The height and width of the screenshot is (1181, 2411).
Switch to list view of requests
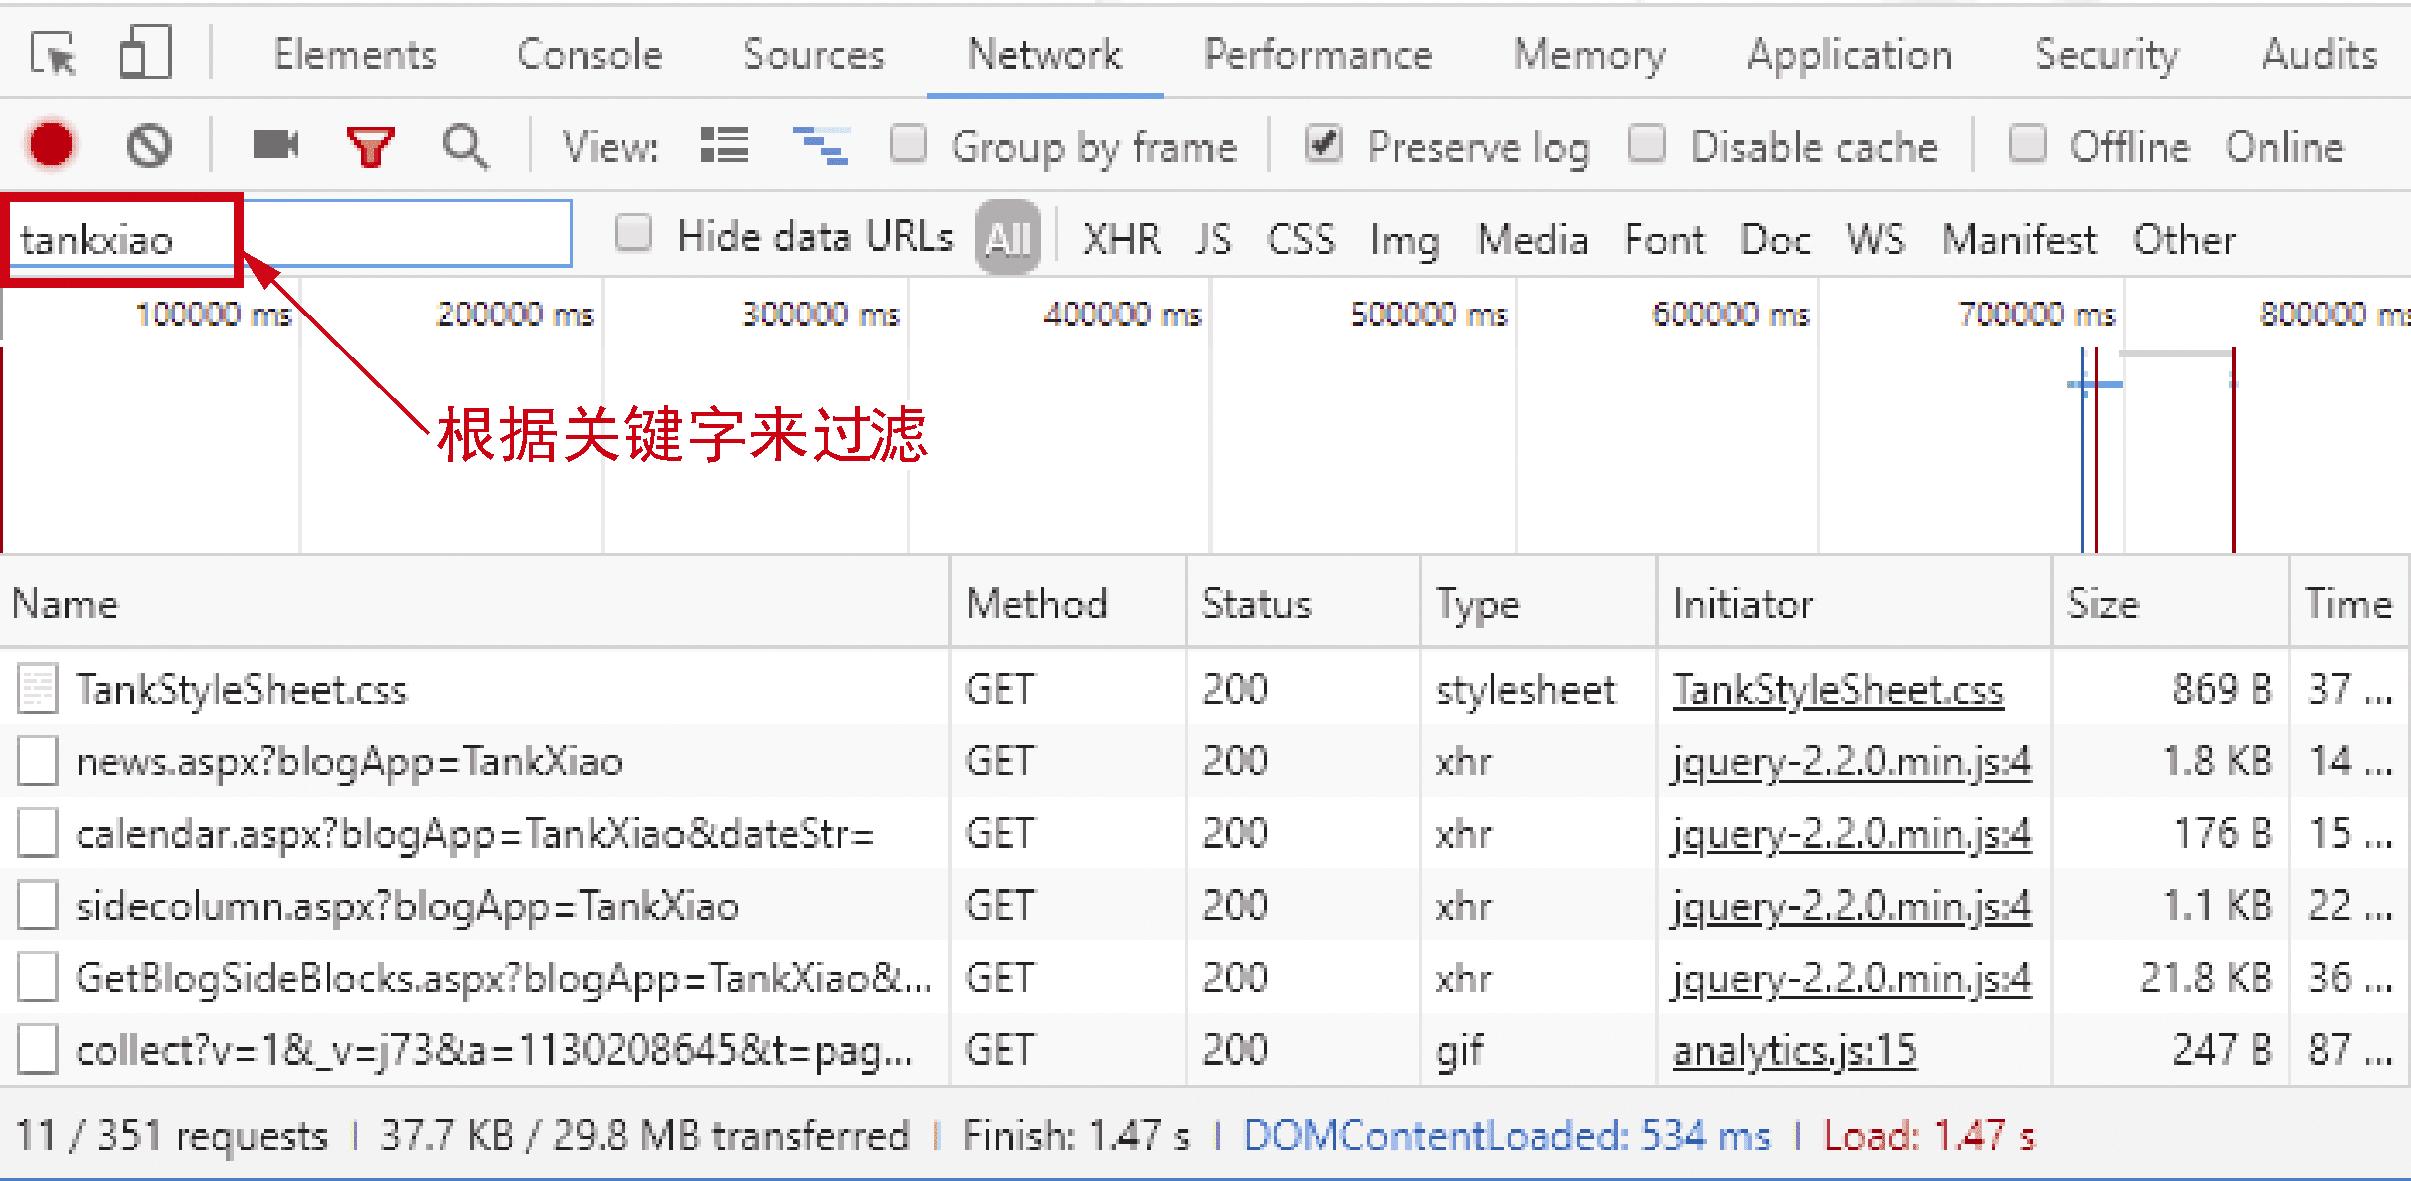click(x=724, y=145)
